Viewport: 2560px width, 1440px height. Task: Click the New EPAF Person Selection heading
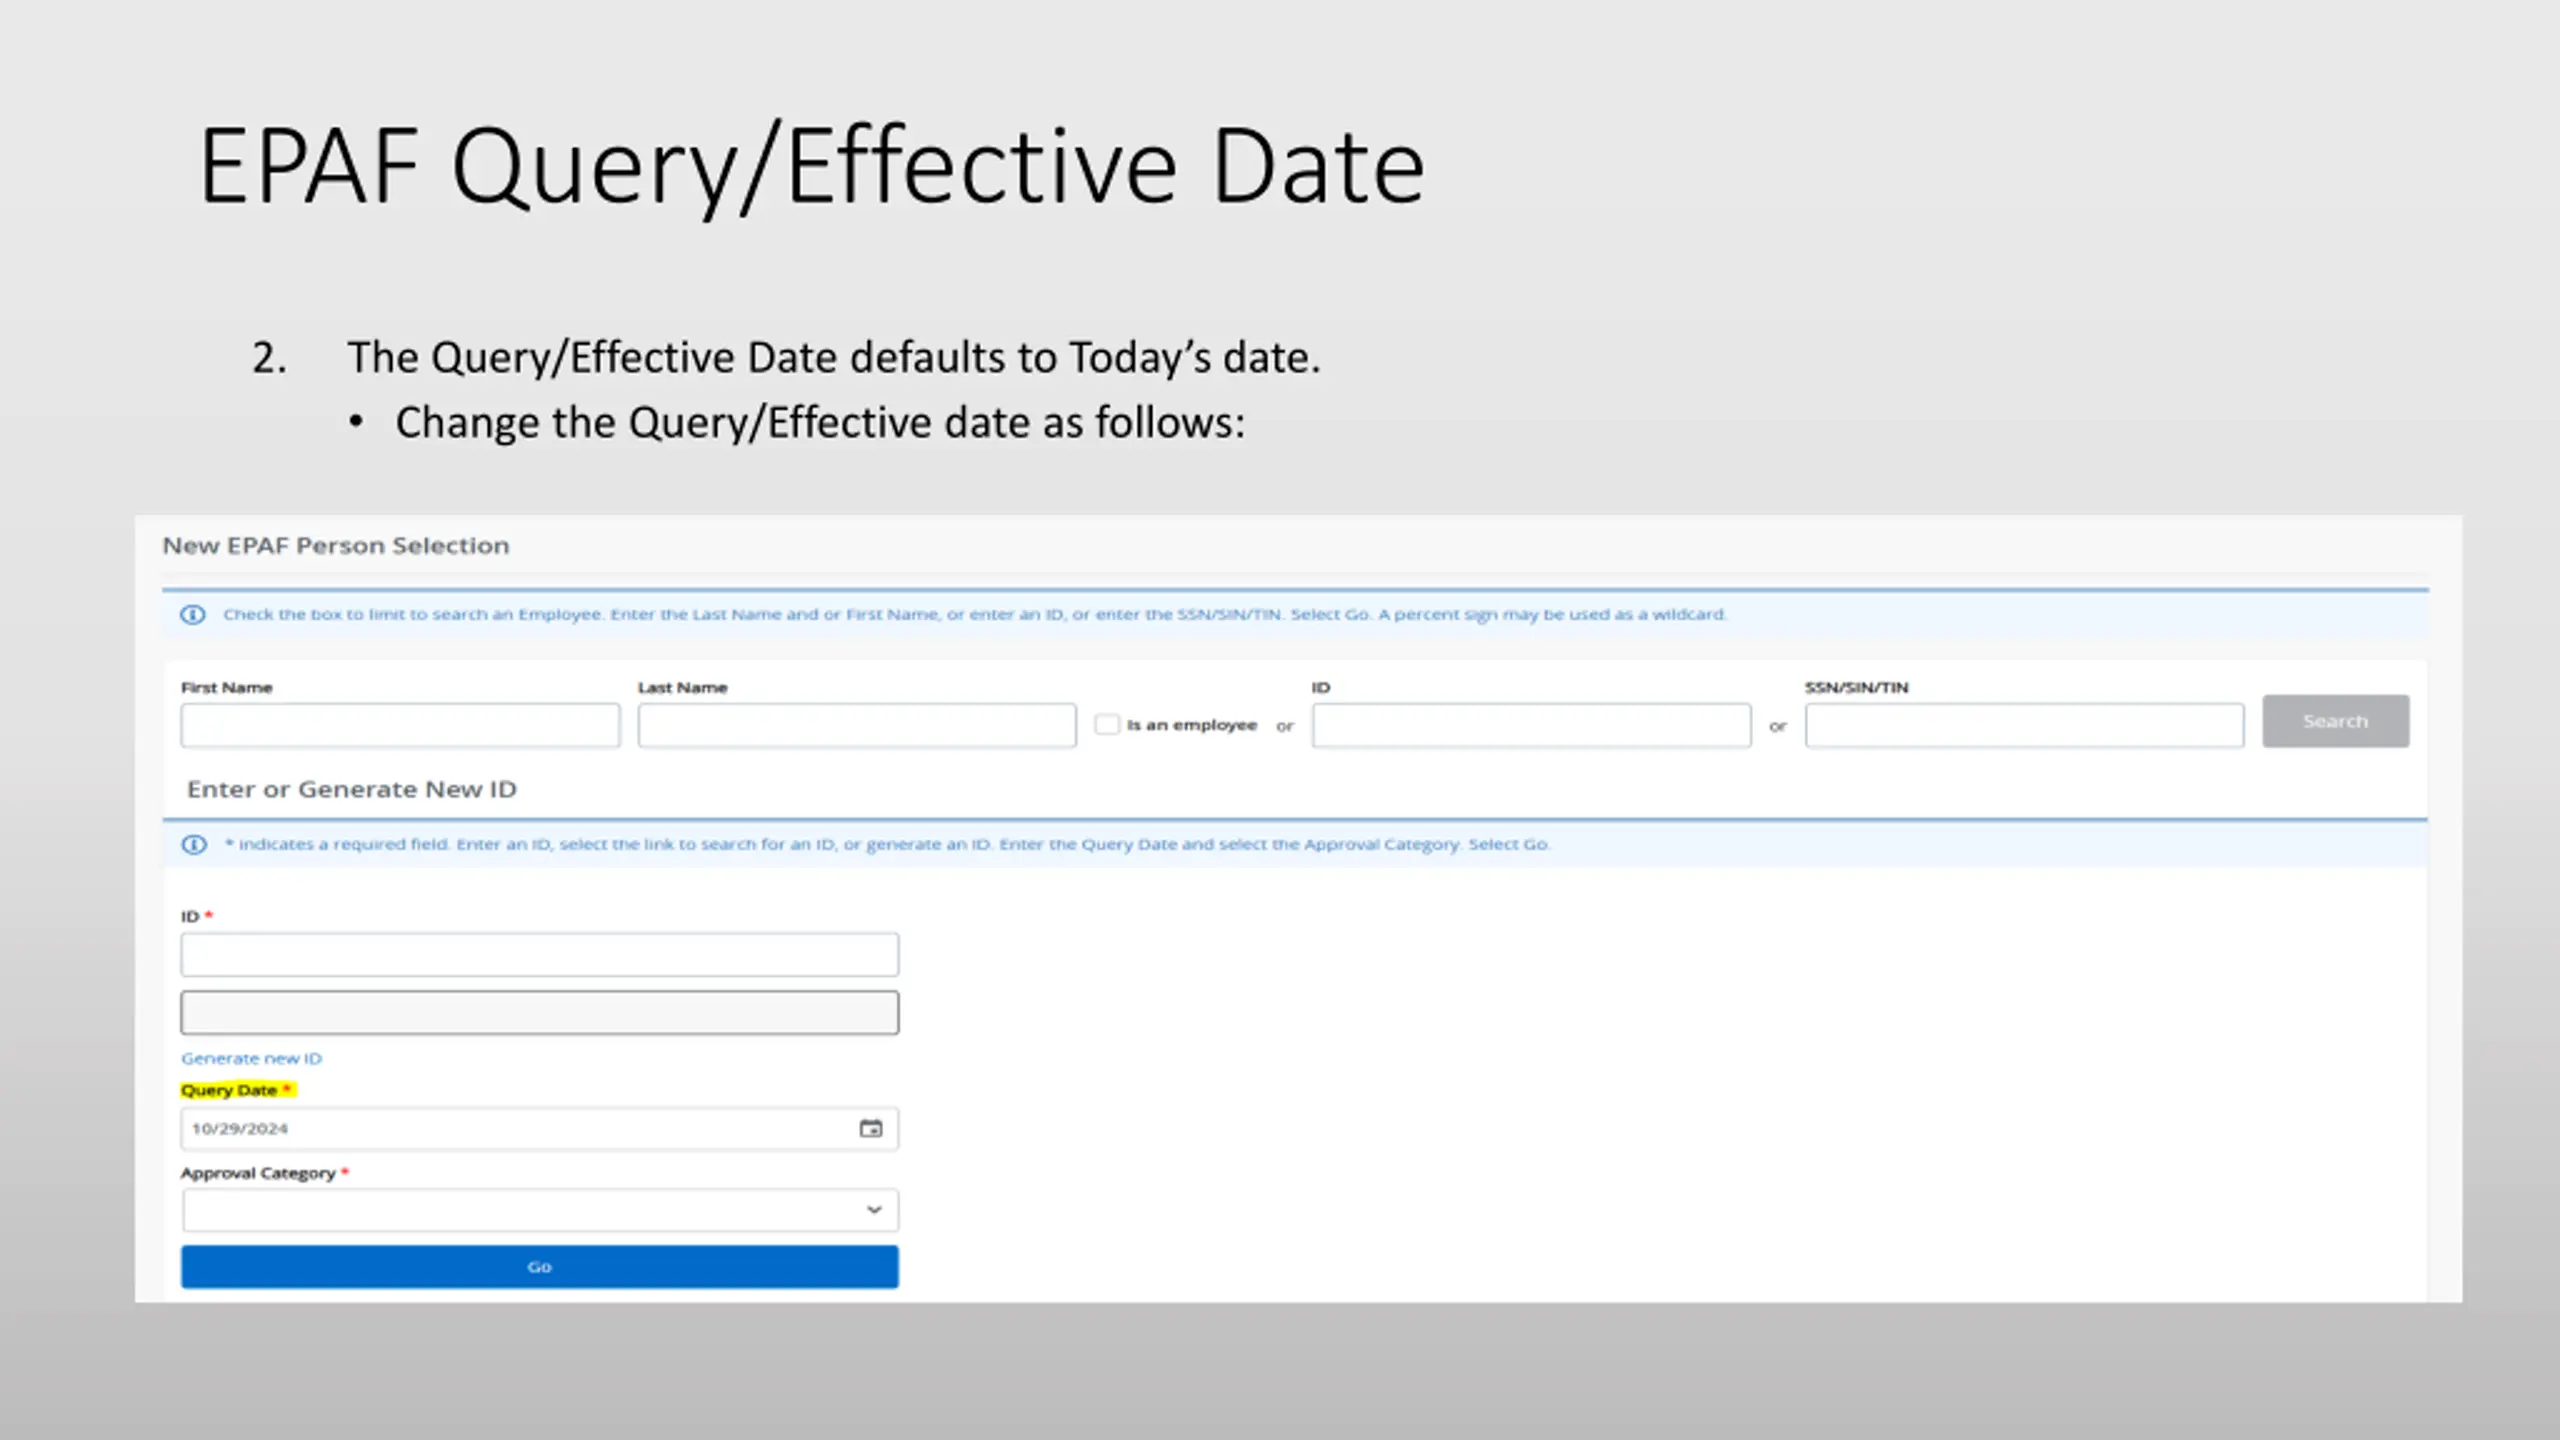point(336,545)
